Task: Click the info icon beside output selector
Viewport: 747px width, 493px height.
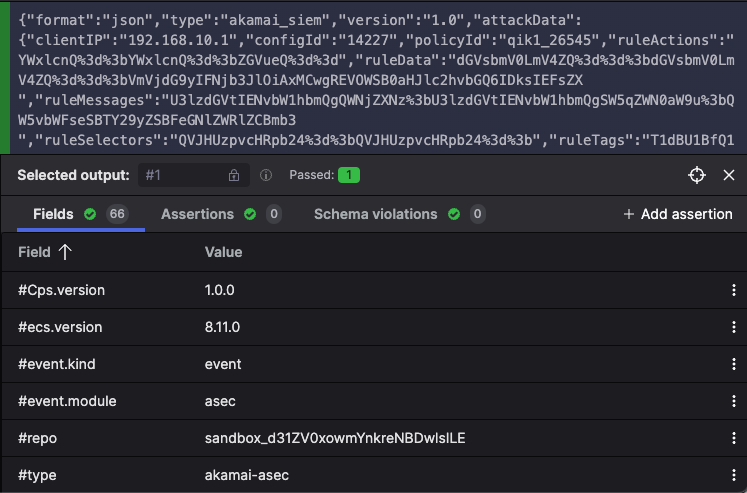Action: click(x=266, y=175)
